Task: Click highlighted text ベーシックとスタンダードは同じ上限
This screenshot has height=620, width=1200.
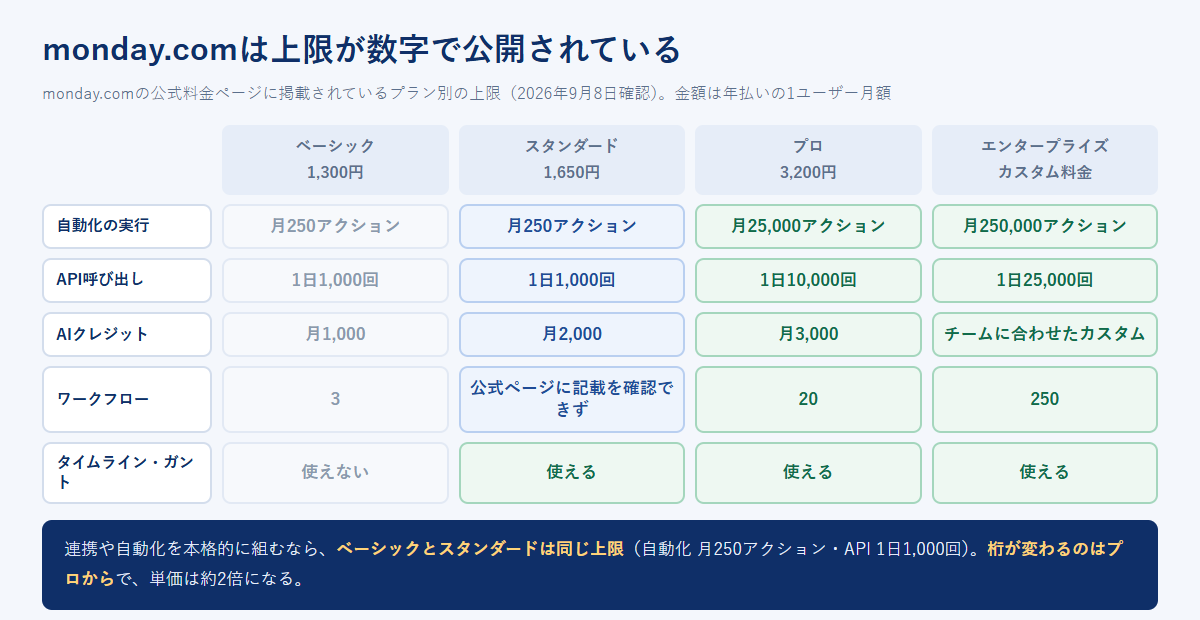Action: [480, 549]
